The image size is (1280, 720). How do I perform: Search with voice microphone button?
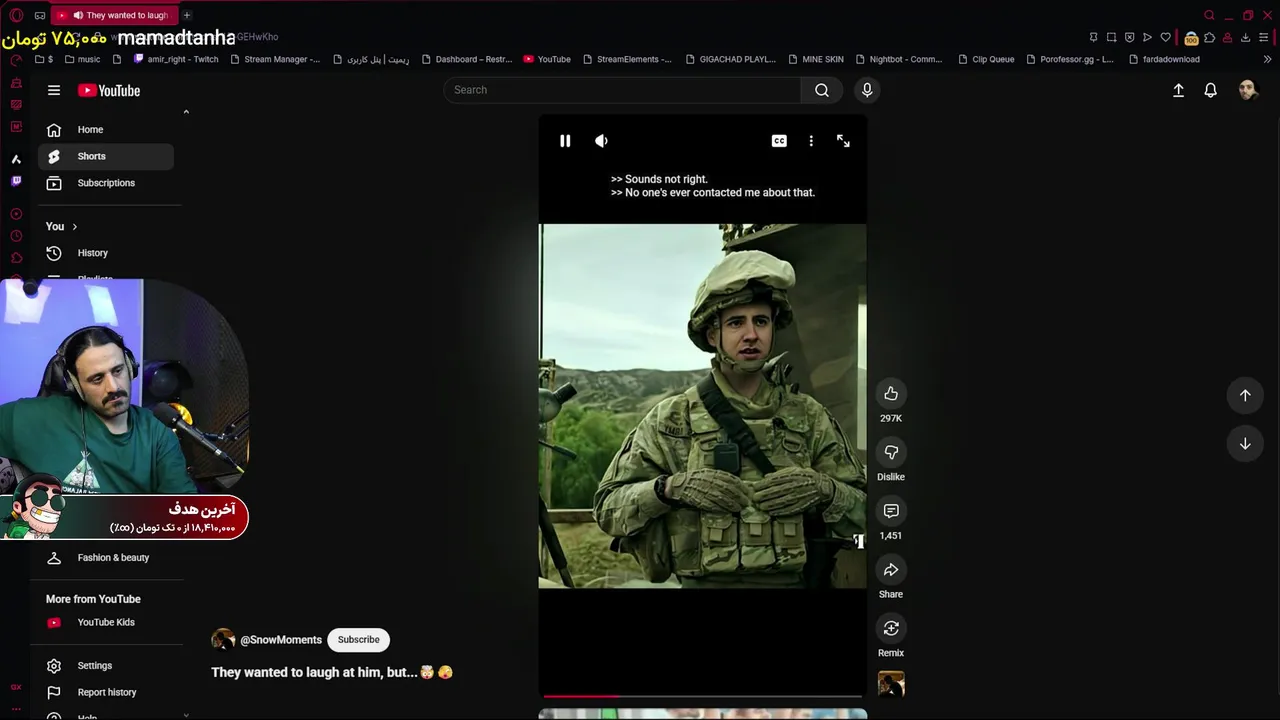coord(867,90)
